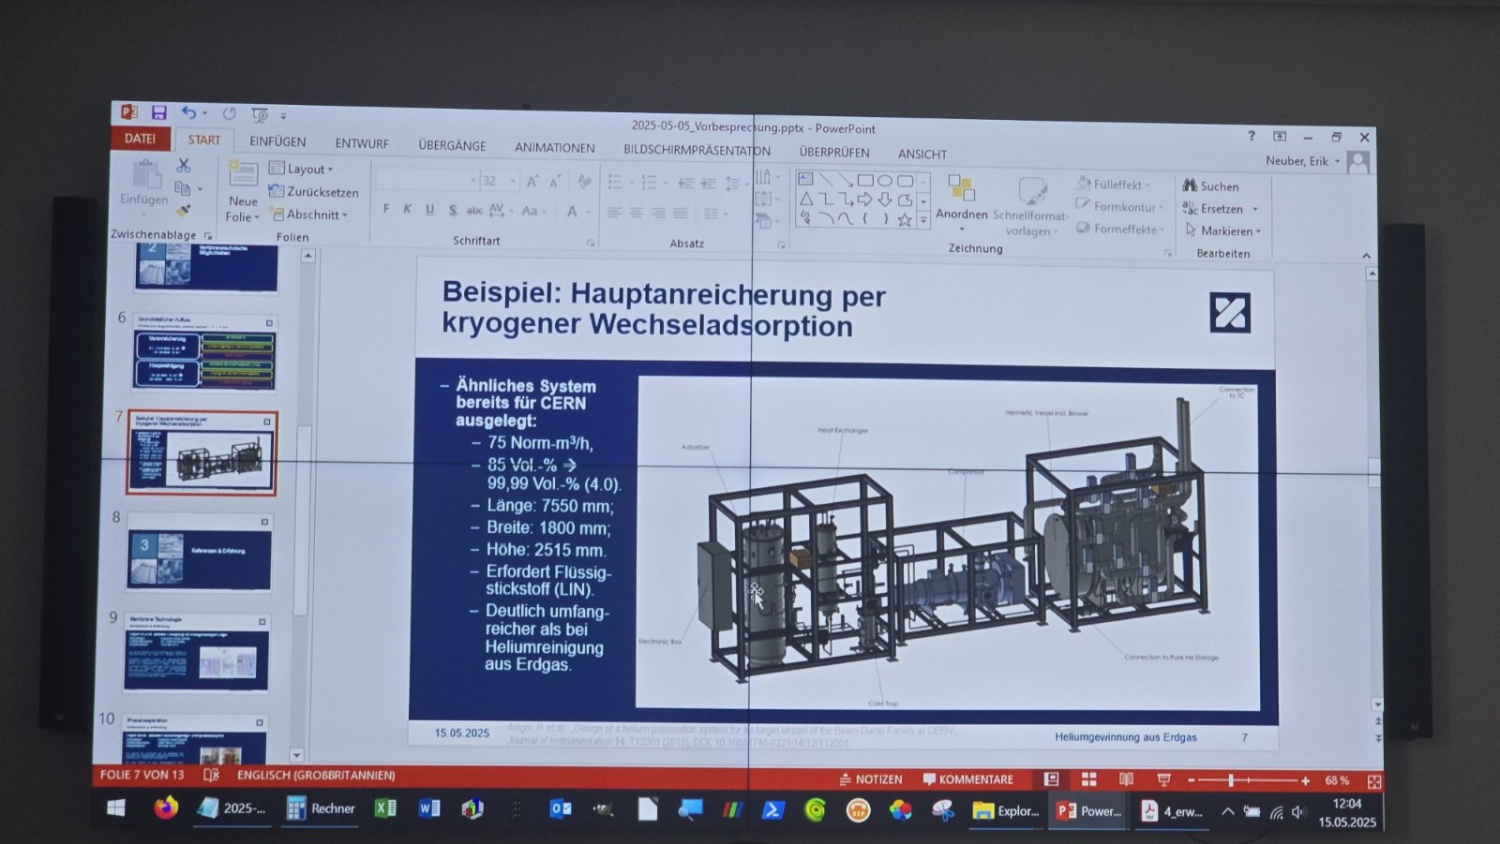Open the EINFÜGEN ribbon tab
1500x844 pixels.
(x=278, y=142)
